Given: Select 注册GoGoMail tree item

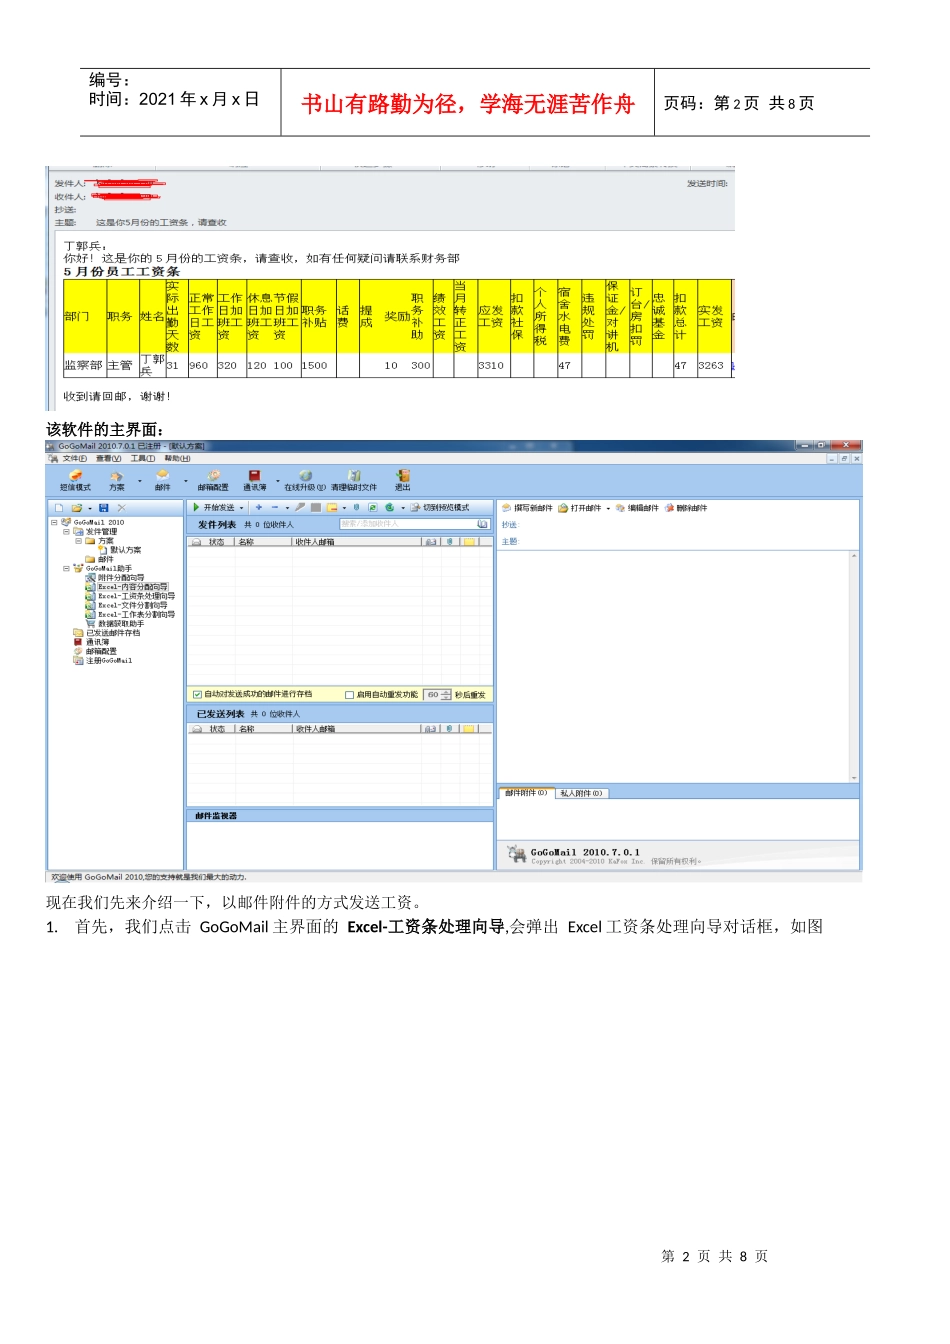Looking at the screenshot, I should pyautogui.click(x=103, y=660).
